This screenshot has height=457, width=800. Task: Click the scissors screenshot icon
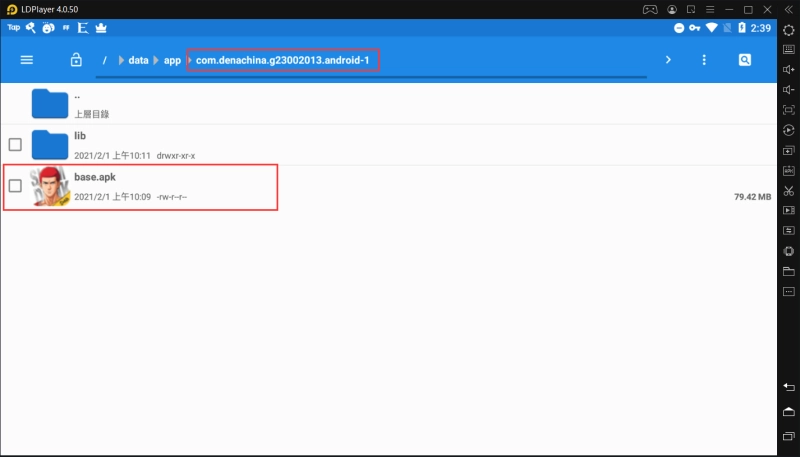tap(788, 191)
